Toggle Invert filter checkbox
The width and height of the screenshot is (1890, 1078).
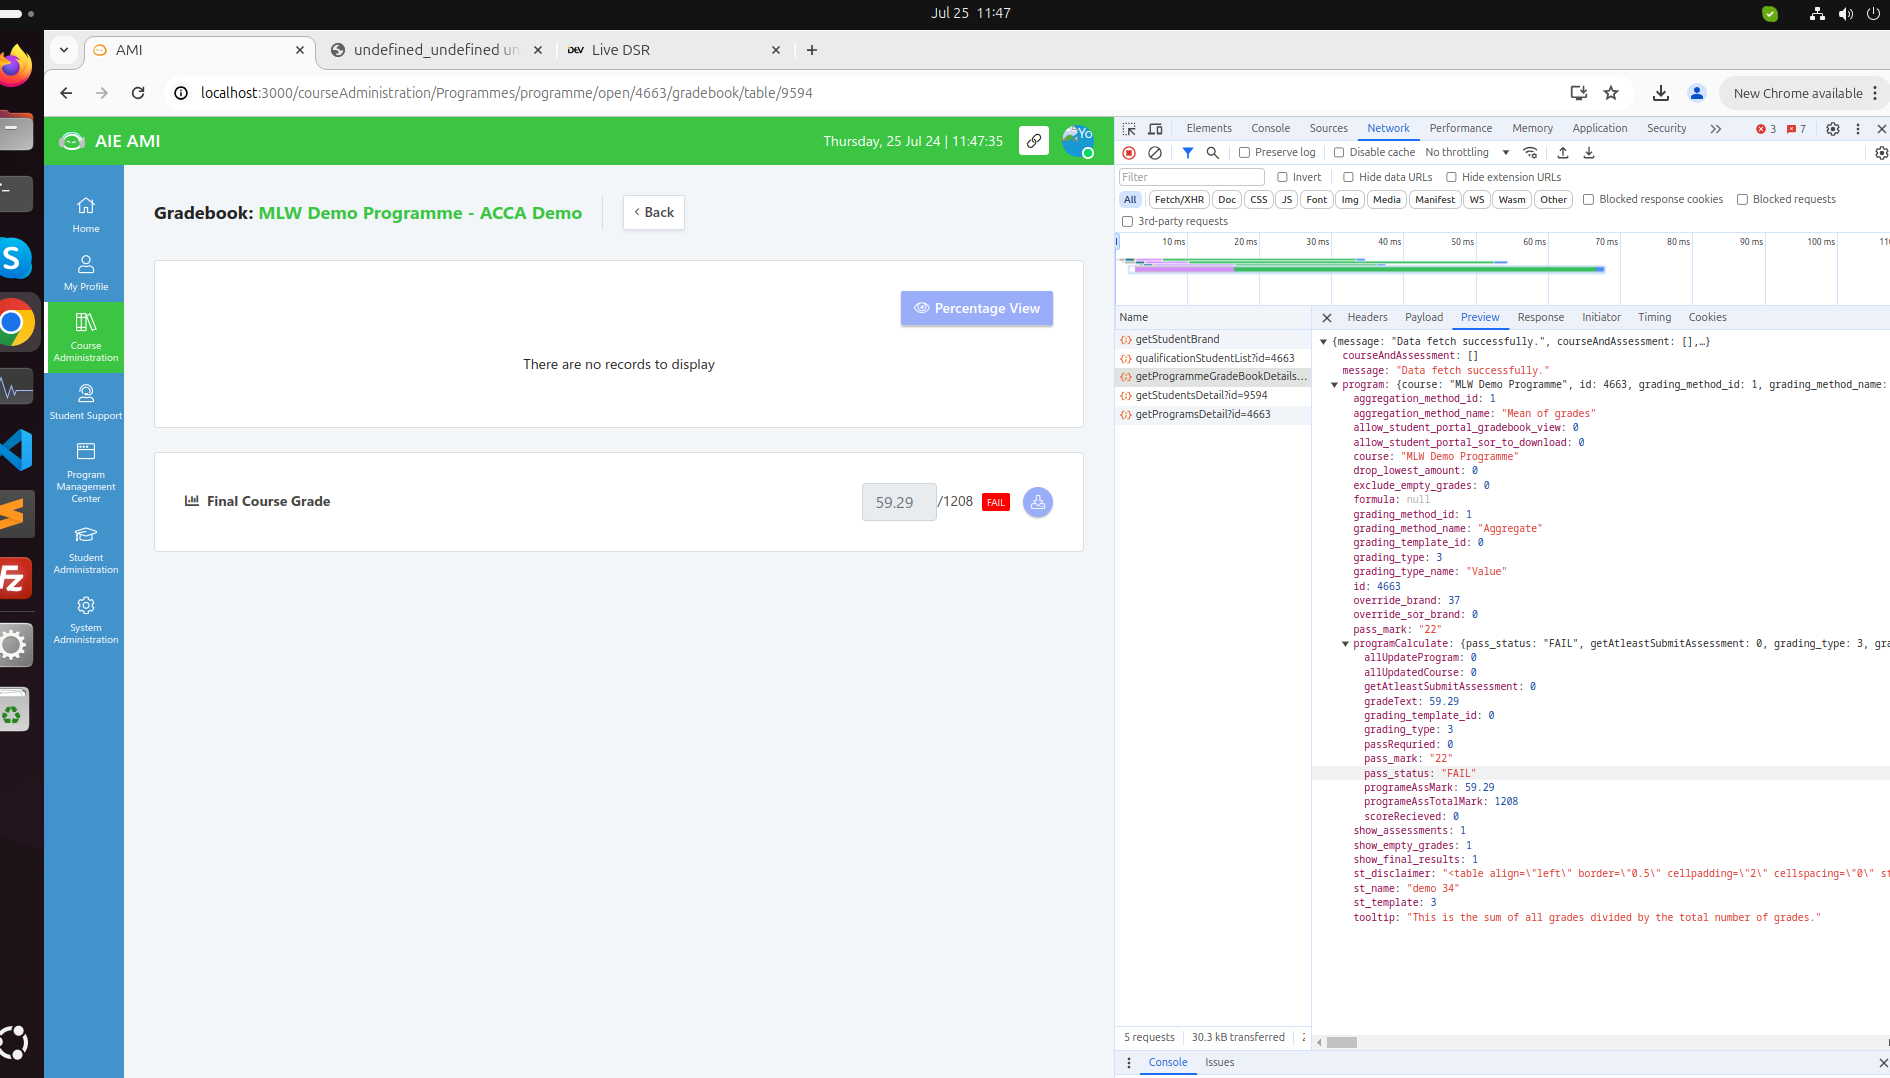click(1283, 177)
